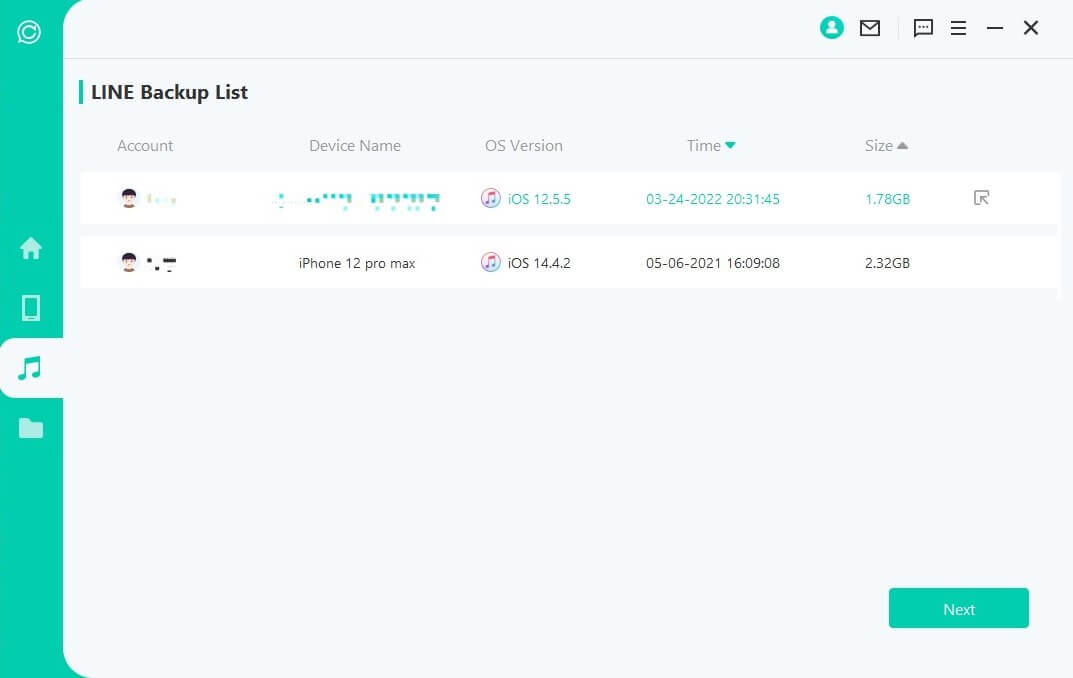
Task: Click the Device Name column header
Action: 354,146
